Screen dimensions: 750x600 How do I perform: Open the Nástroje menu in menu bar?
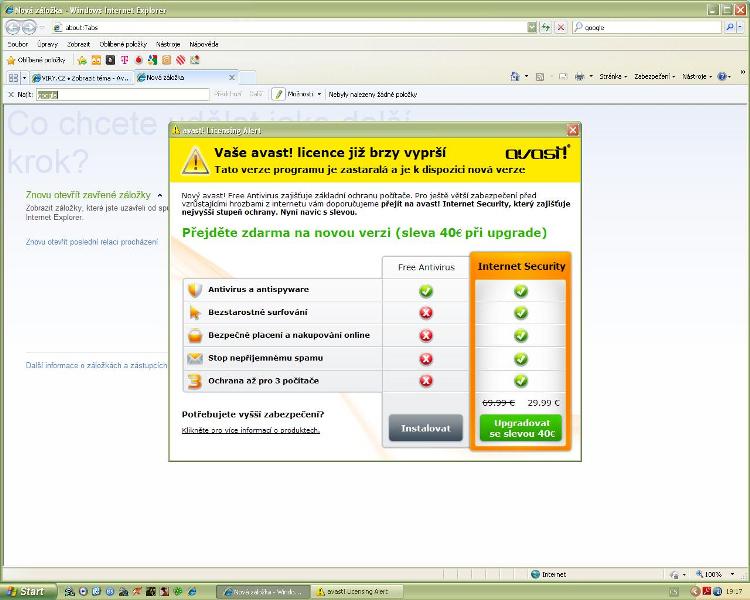[x=168, y=44]
